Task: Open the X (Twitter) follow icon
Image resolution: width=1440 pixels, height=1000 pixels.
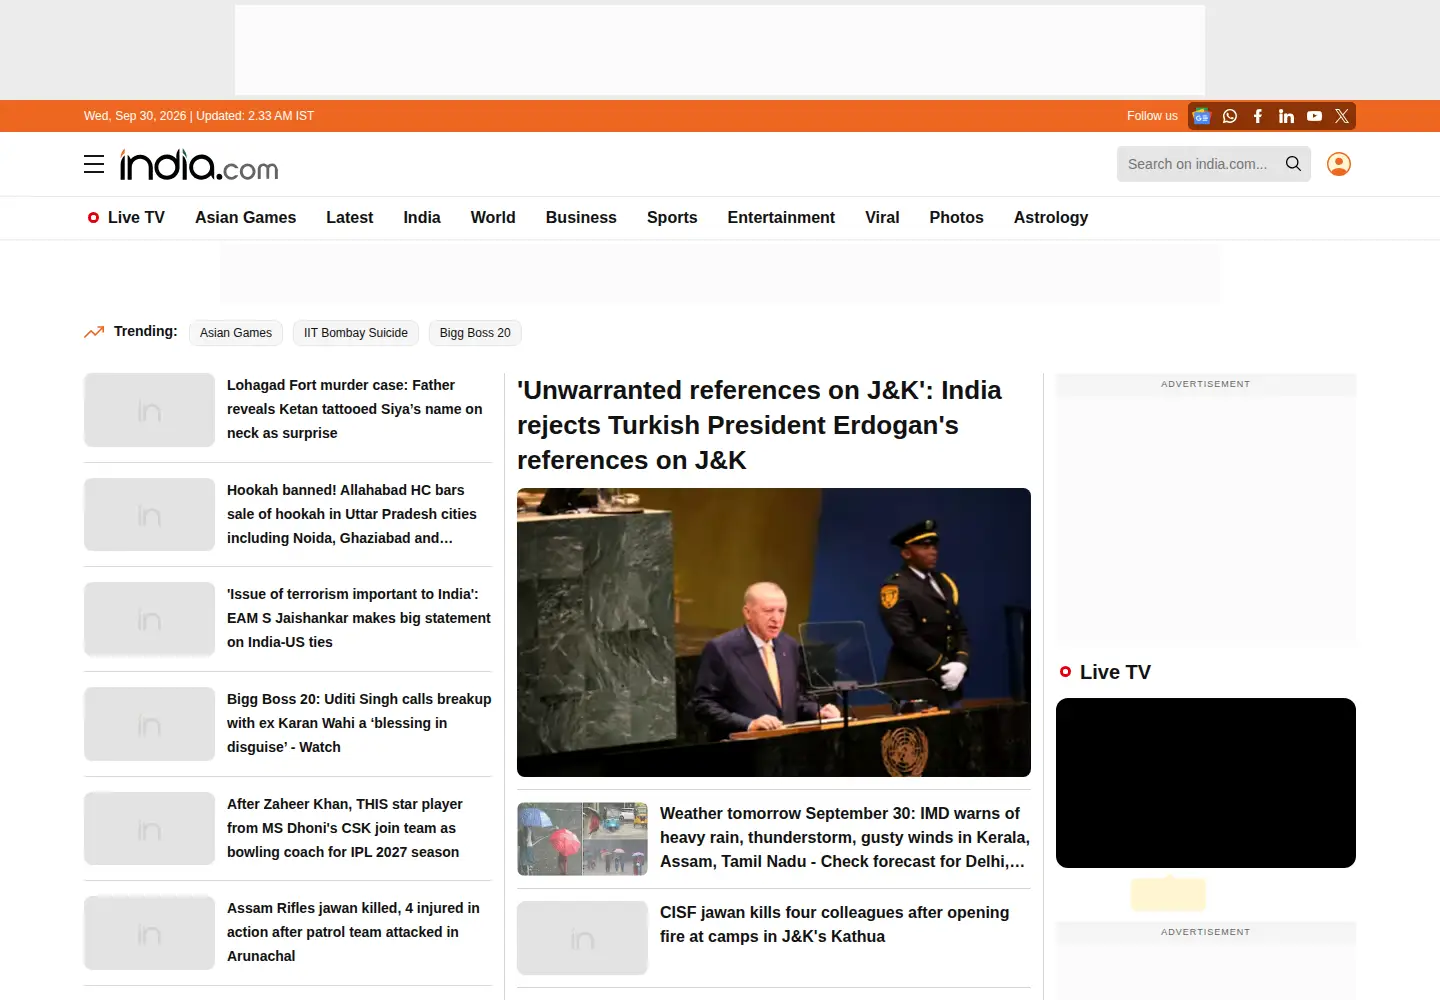Action: coord(1342,116)
